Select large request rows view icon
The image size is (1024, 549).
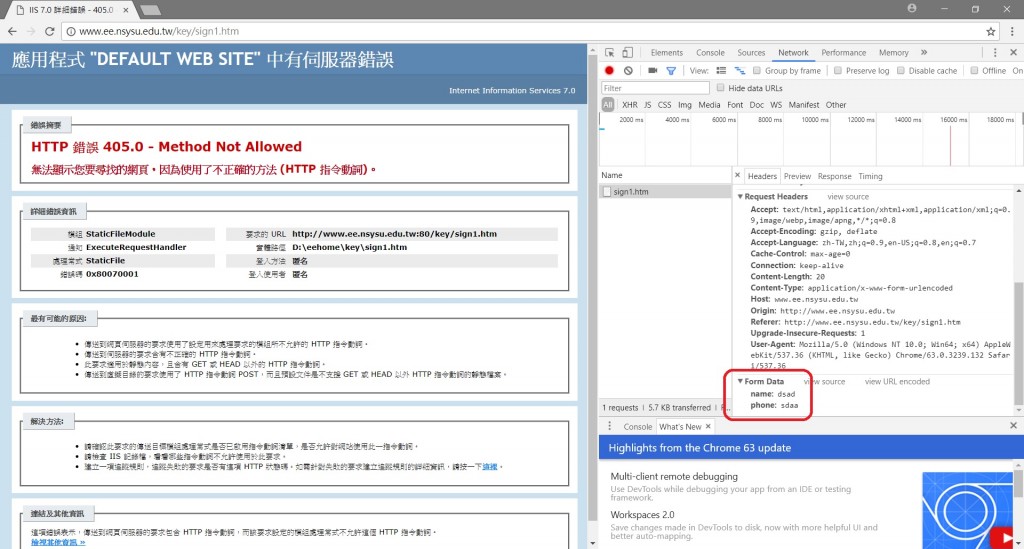tap(721, 71)
